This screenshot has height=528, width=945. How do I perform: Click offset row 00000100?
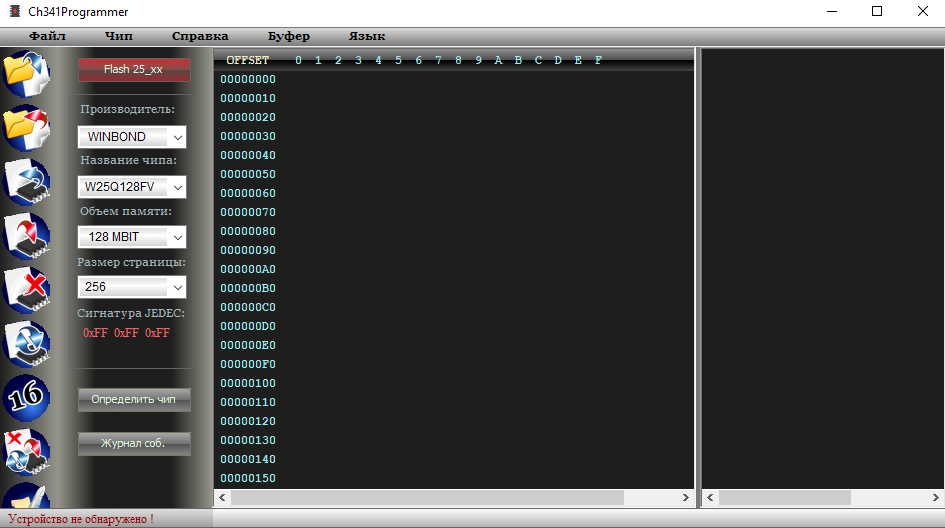pos(248,383)
